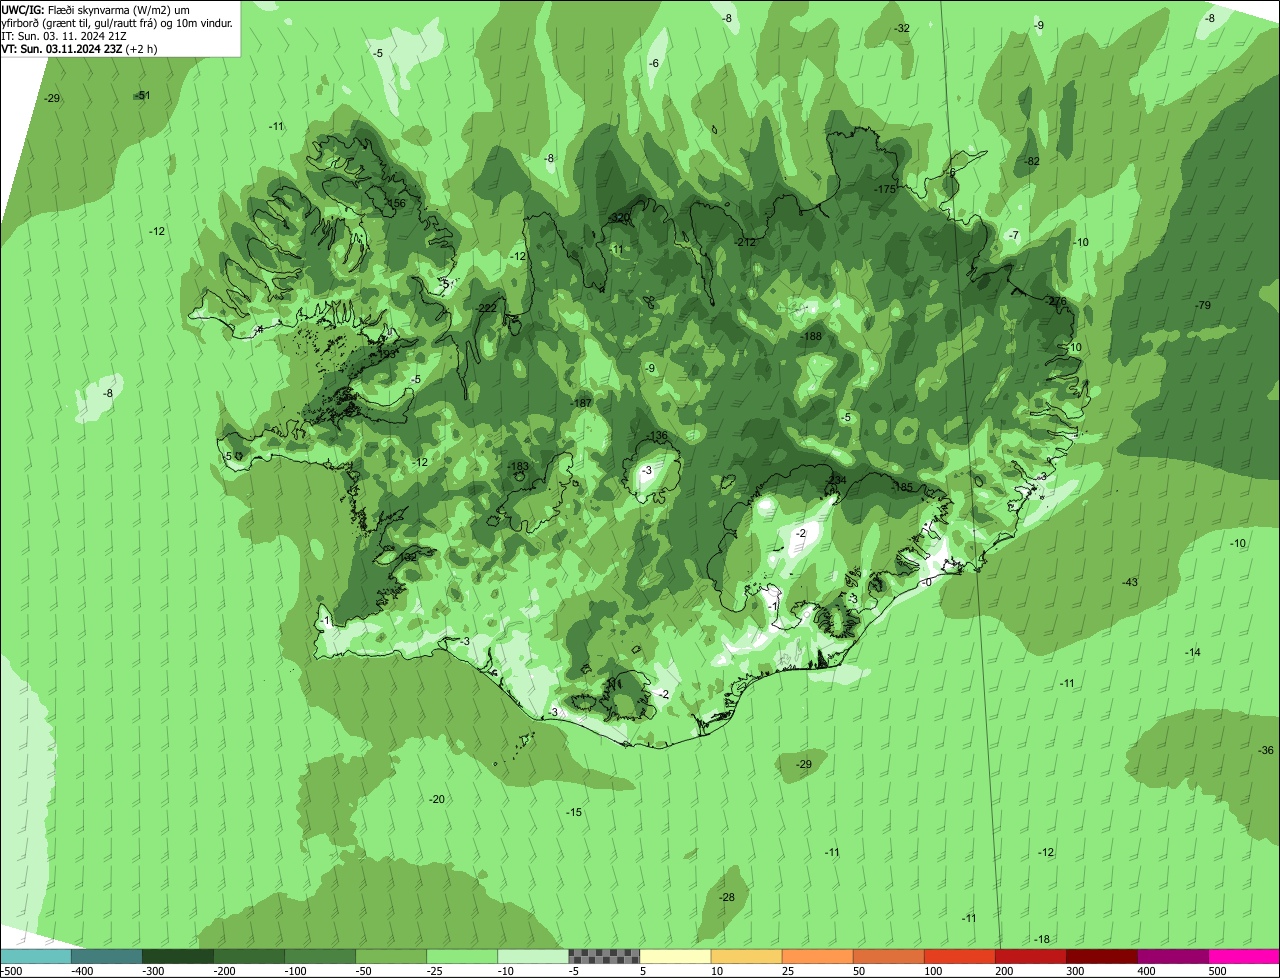Click the -25 to -10 legend swatch
1280x978 pixels.
point(462,956)
